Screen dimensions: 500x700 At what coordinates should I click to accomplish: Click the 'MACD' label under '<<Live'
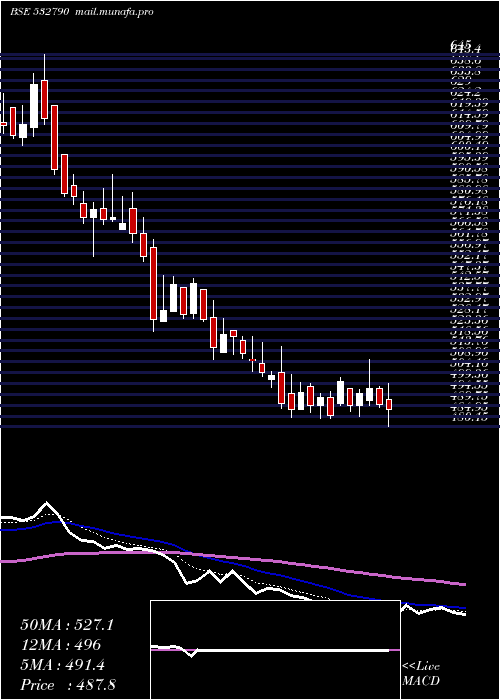[x=421, y=681]
